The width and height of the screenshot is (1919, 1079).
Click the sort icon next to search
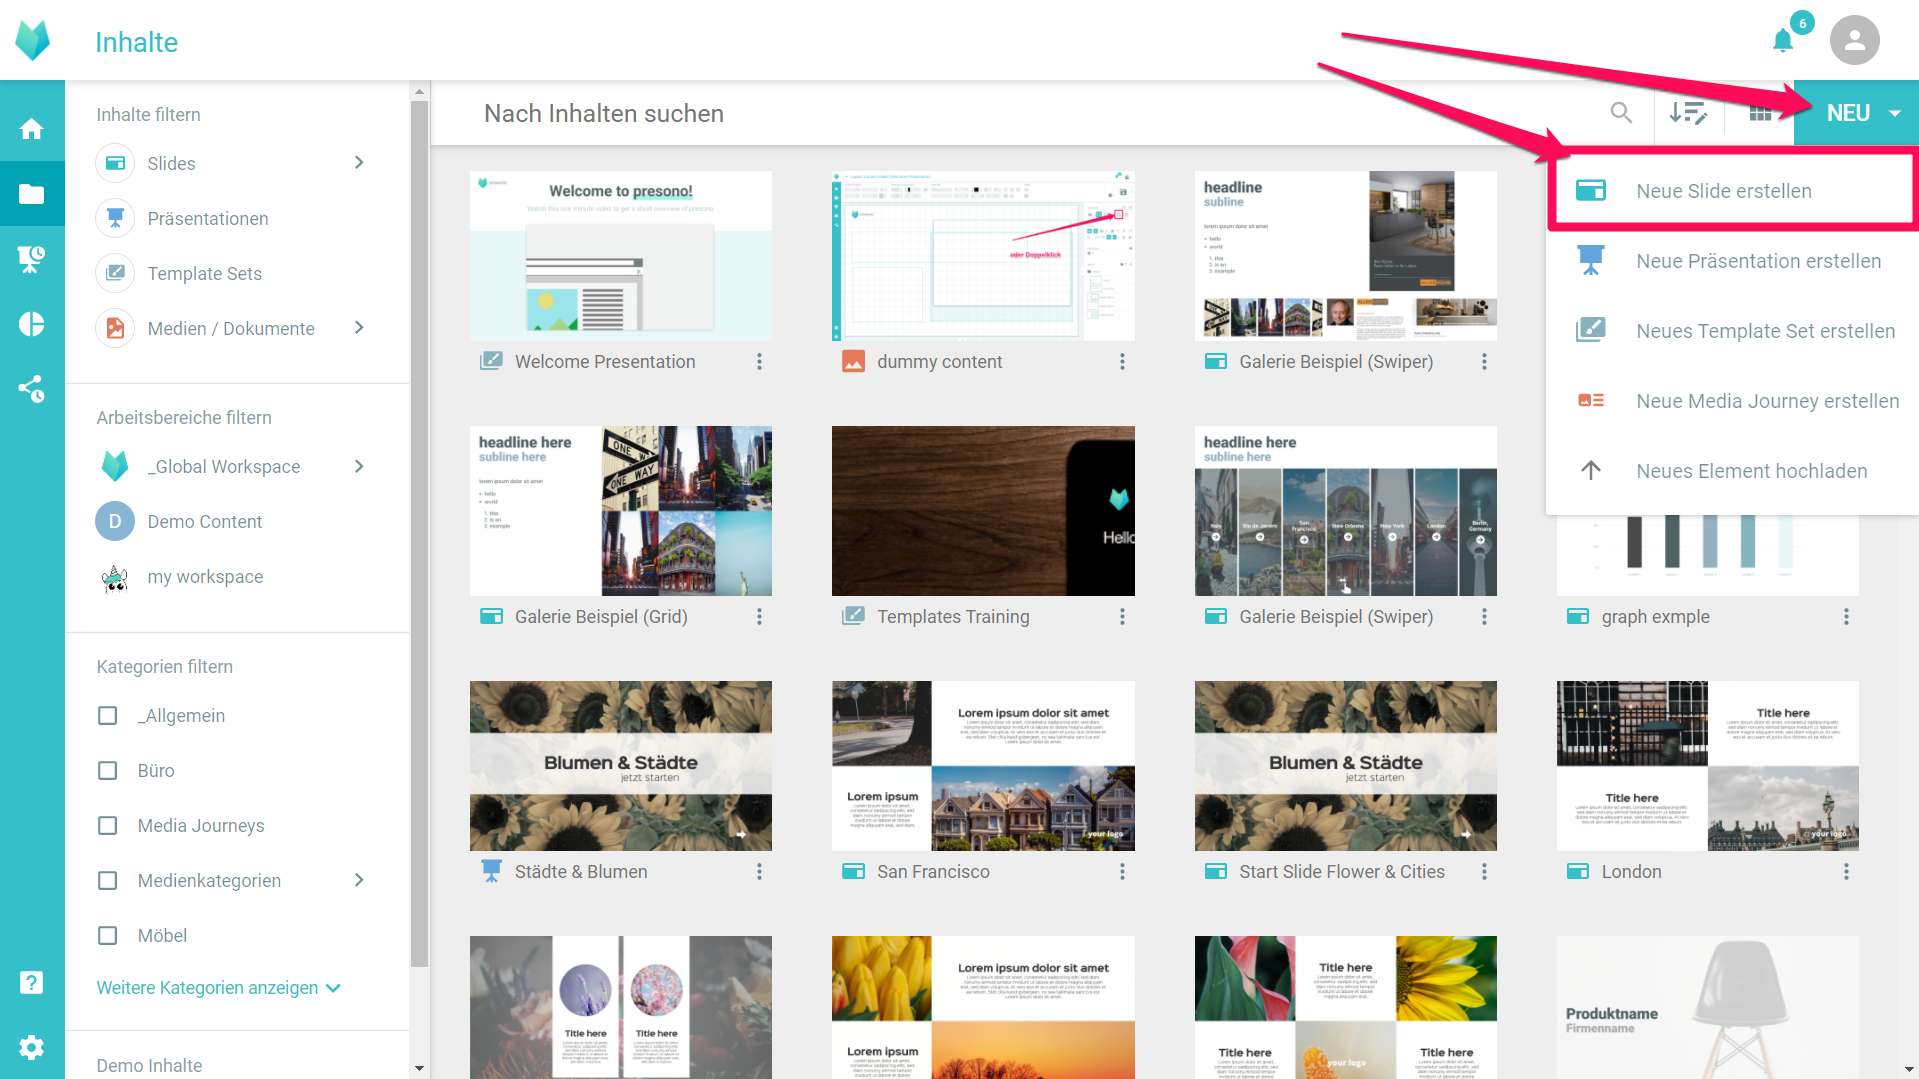click(x=1690, y=113)
